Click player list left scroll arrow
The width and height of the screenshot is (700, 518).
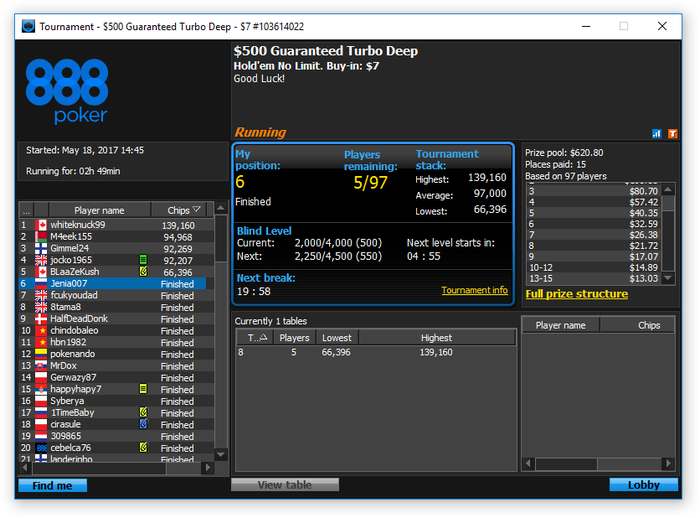click(x=25, y=468)
